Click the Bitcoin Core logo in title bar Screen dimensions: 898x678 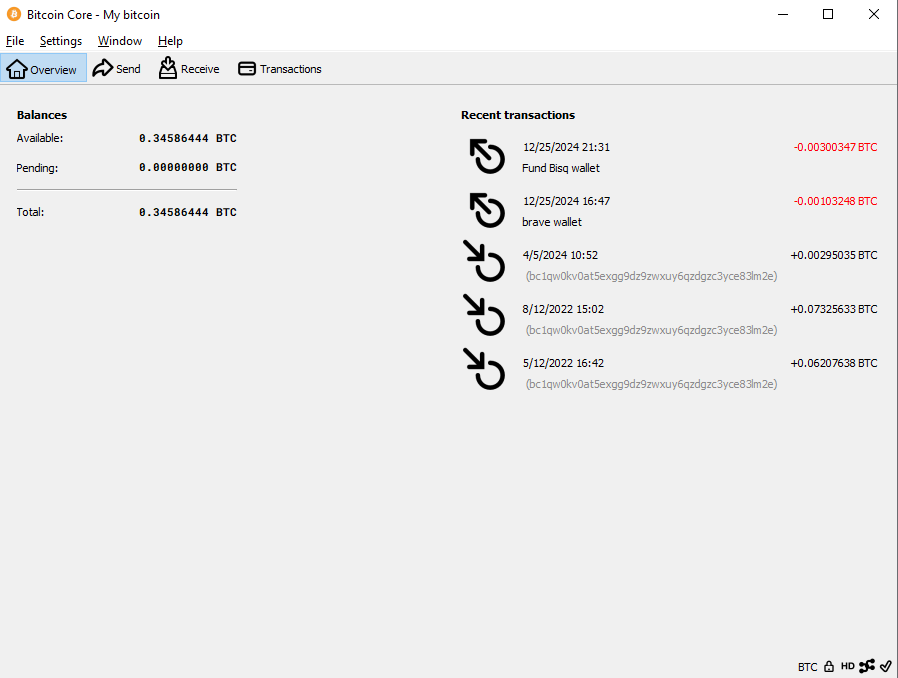(14, 14)
